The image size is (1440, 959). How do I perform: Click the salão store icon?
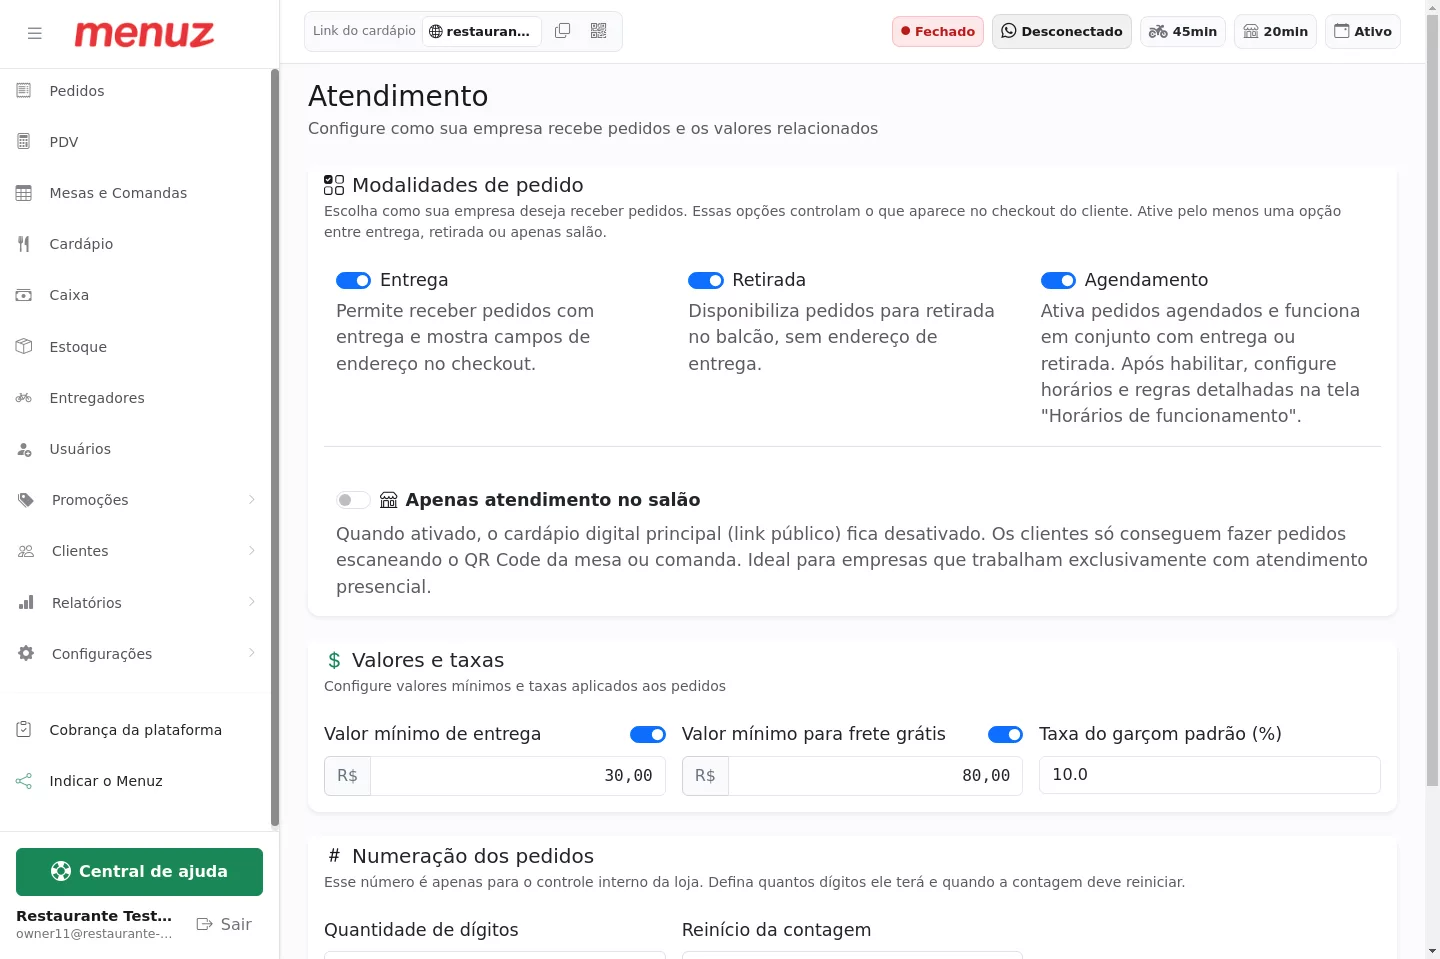click(389, 500)
